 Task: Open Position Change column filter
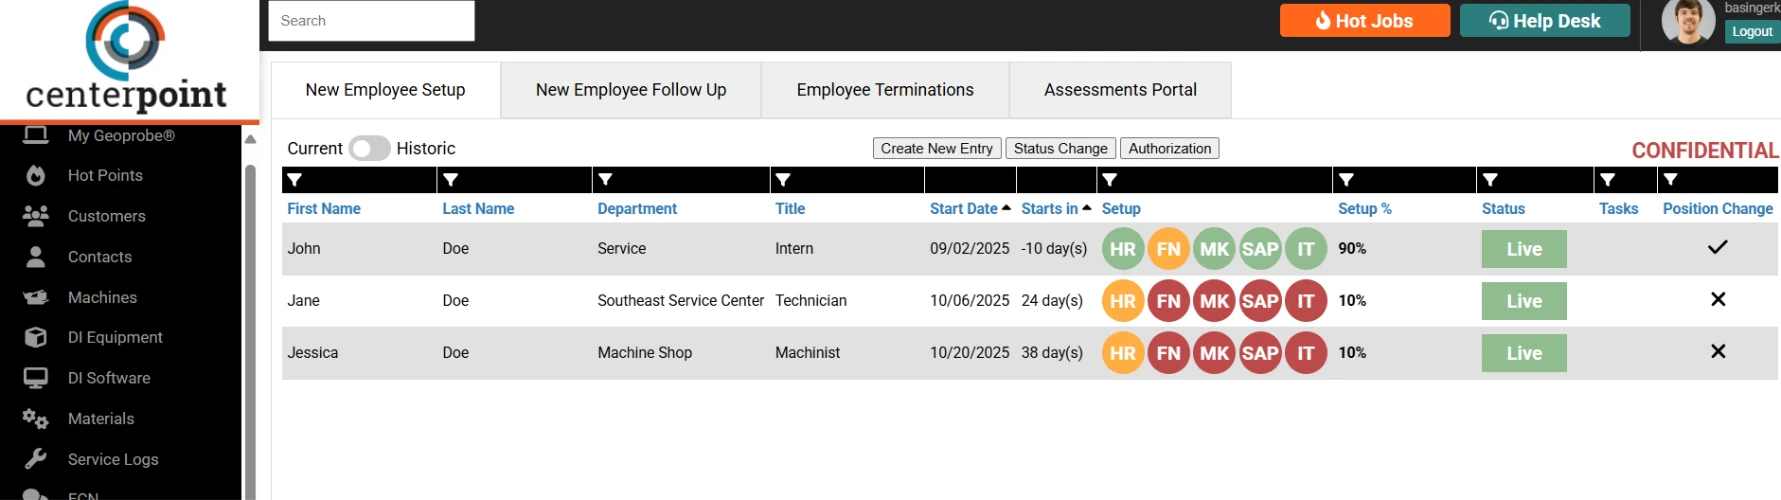pyautogui.click(x=1671, y=180)
